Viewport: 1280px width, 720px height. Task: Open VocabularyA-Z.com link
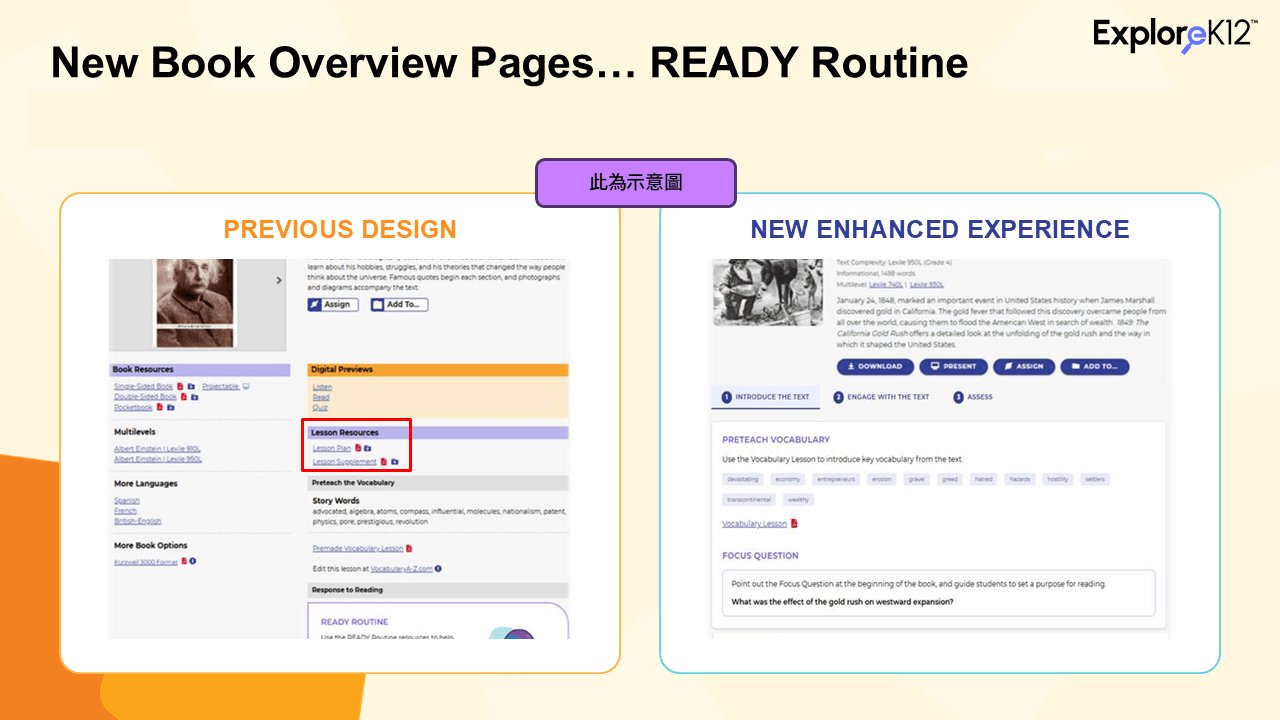click(402, 569)
